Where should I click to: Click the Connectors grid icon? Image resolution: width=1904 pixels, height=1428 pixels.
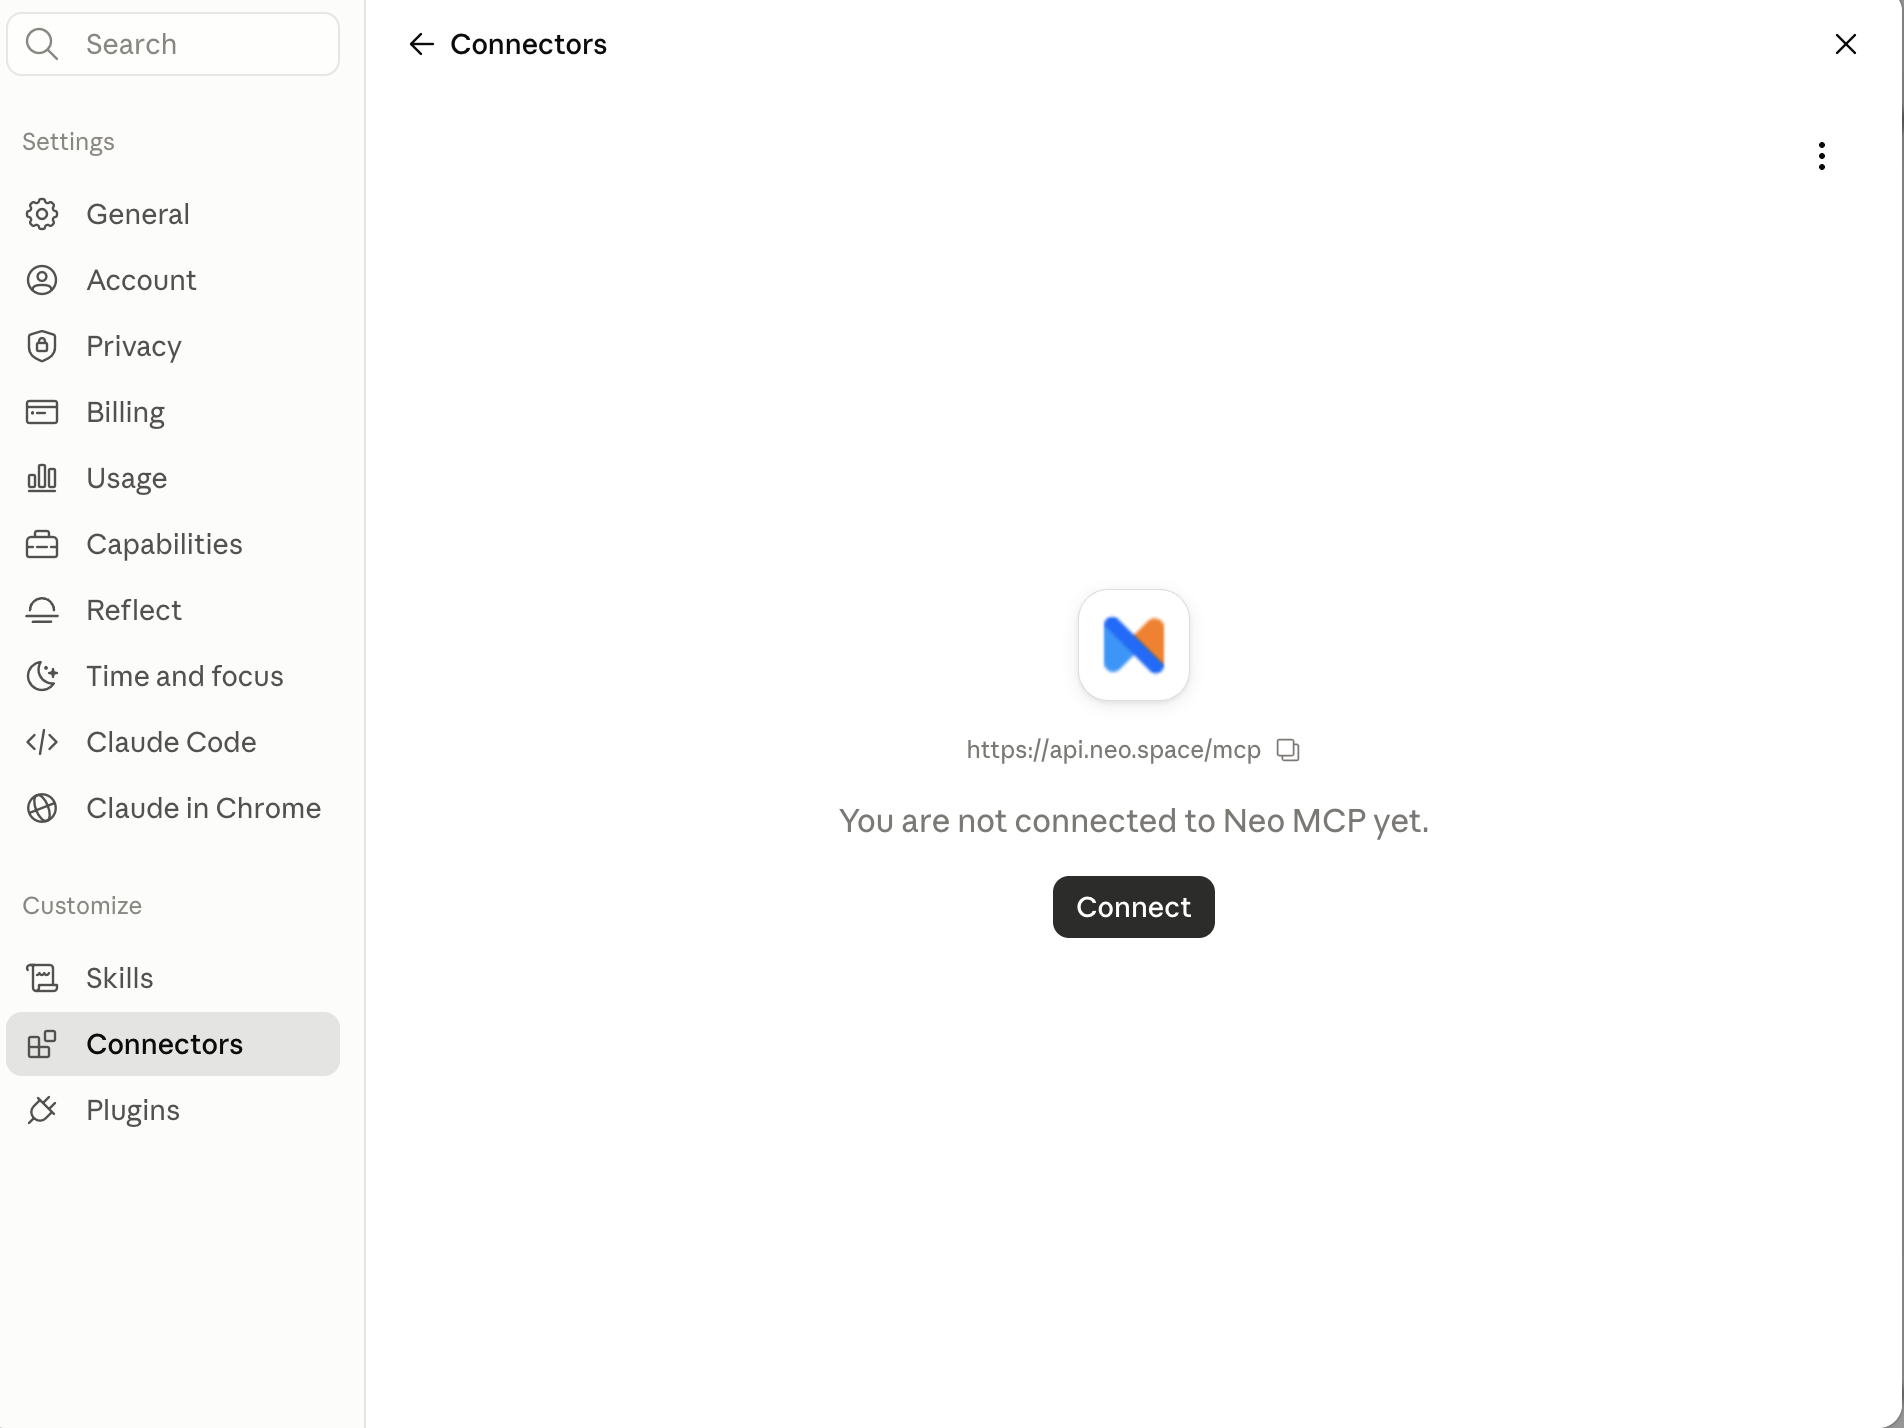42,1044
